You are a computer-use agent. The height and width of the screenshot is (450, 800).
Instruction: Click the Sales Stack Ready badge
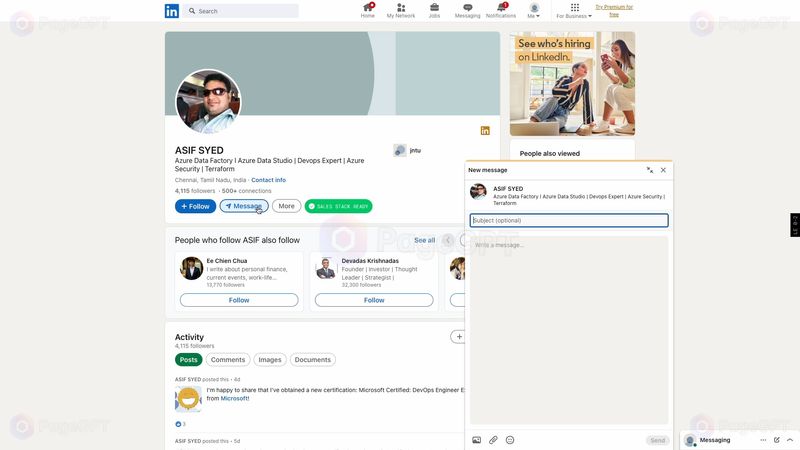click(338, 206)
